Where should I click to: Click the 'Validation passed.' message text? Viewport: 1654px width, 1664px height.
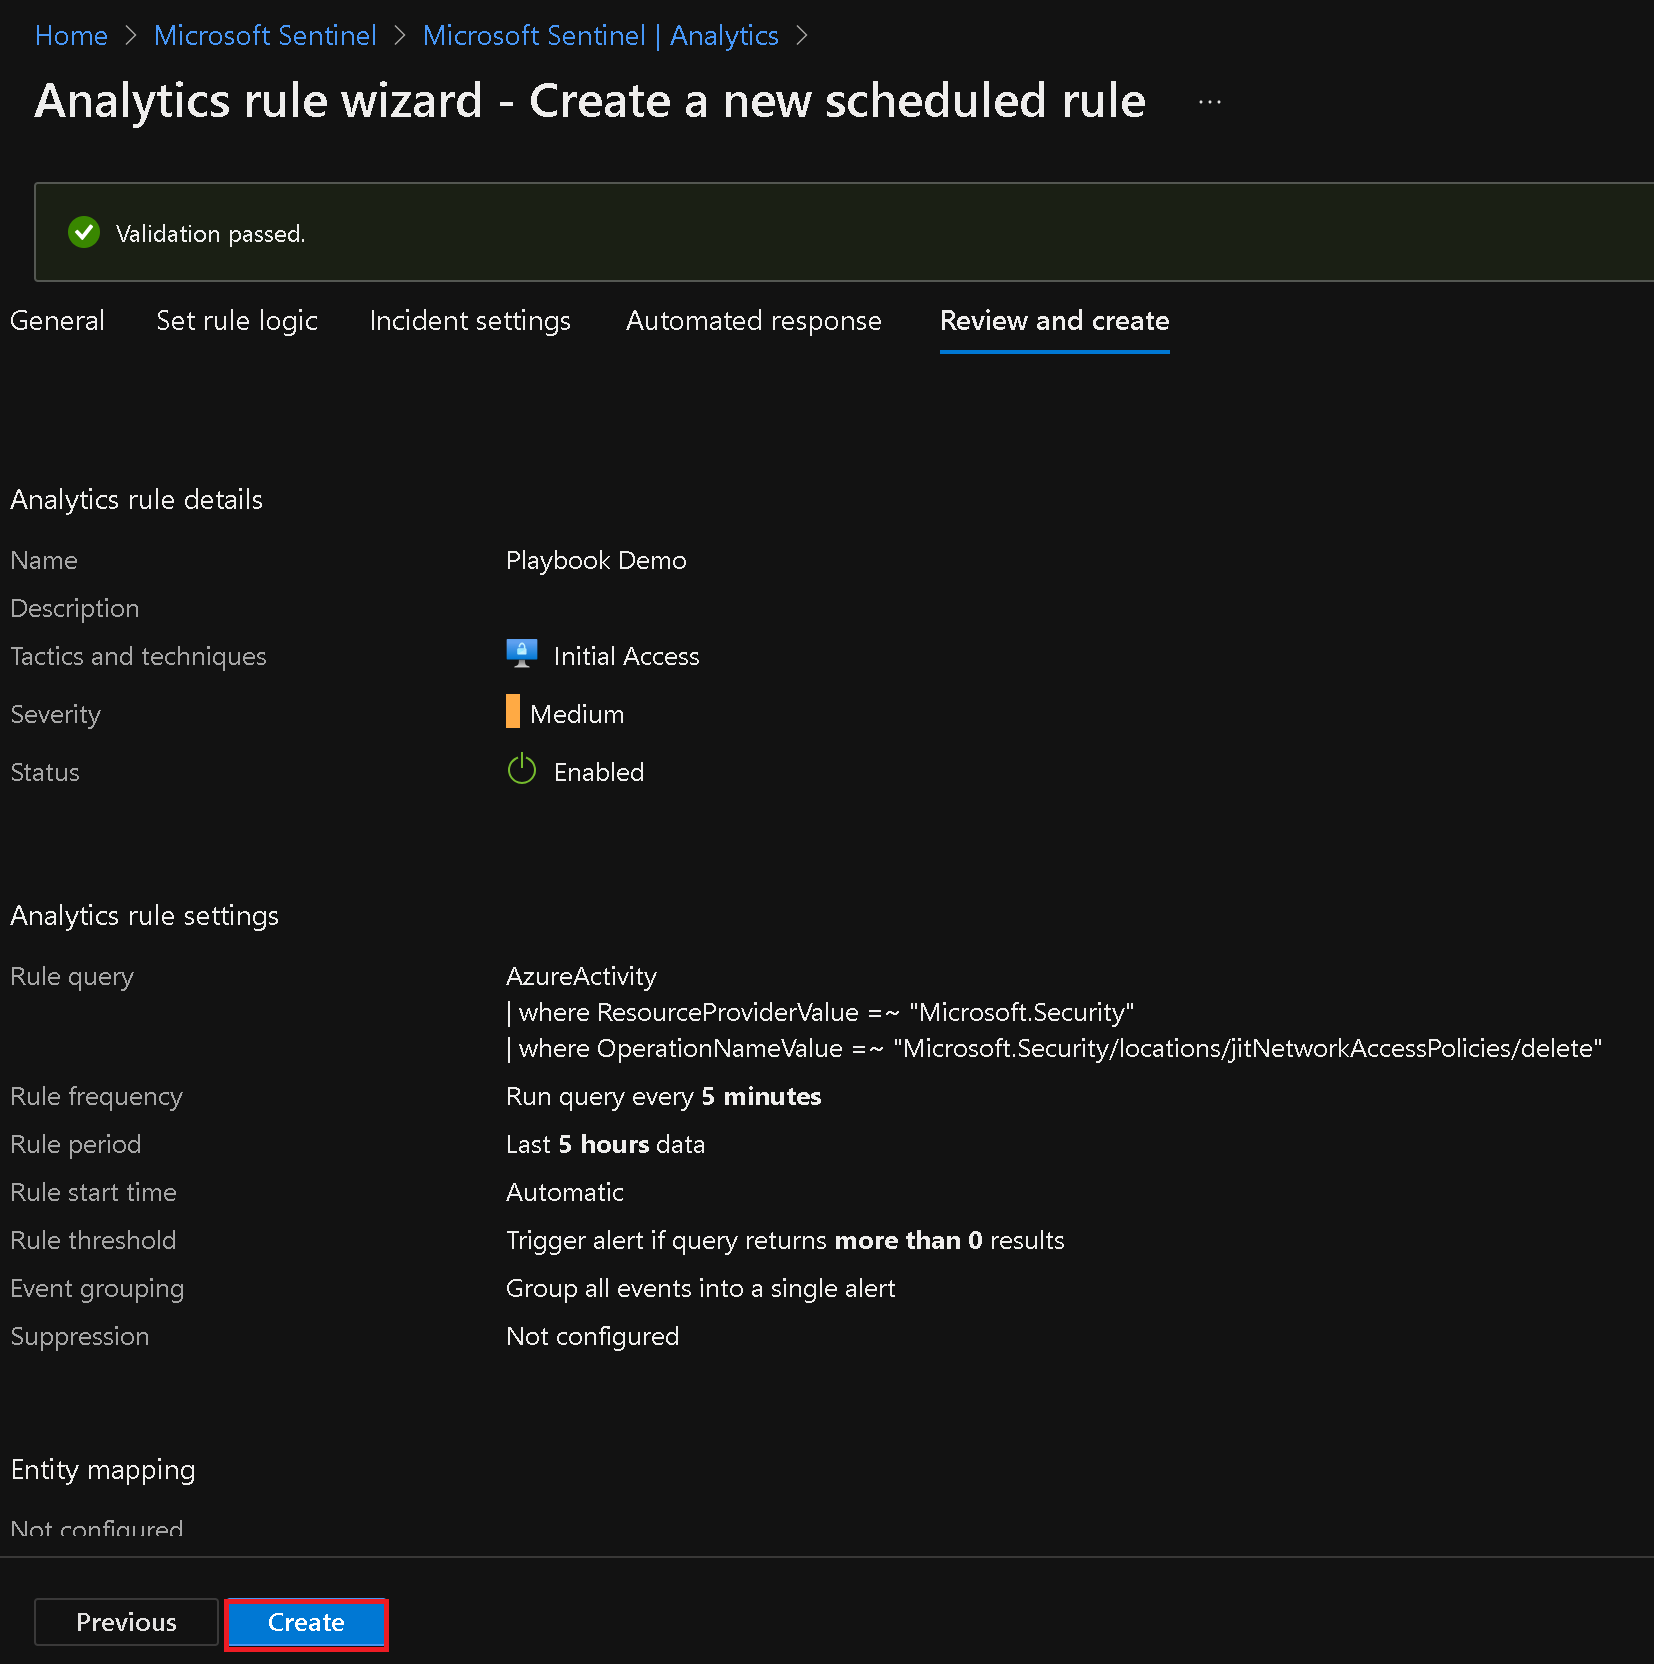click(210, 233)
